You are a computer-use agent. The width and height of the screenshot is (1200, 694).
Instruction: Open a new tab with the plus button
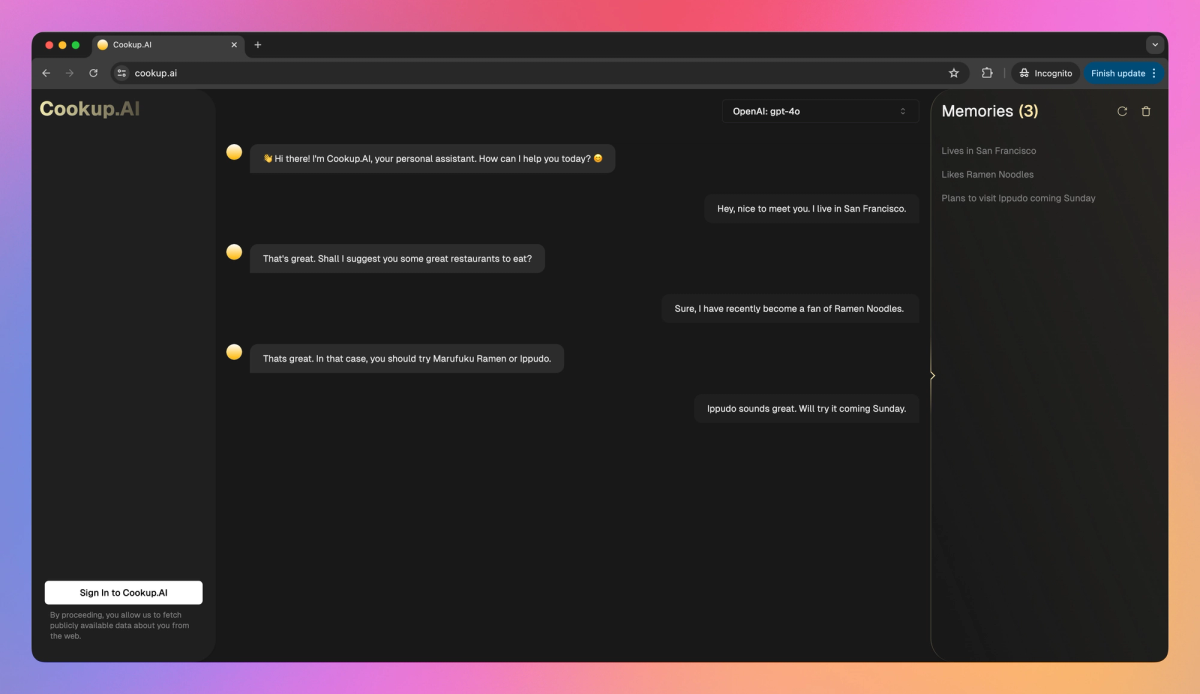click(258, 44)
